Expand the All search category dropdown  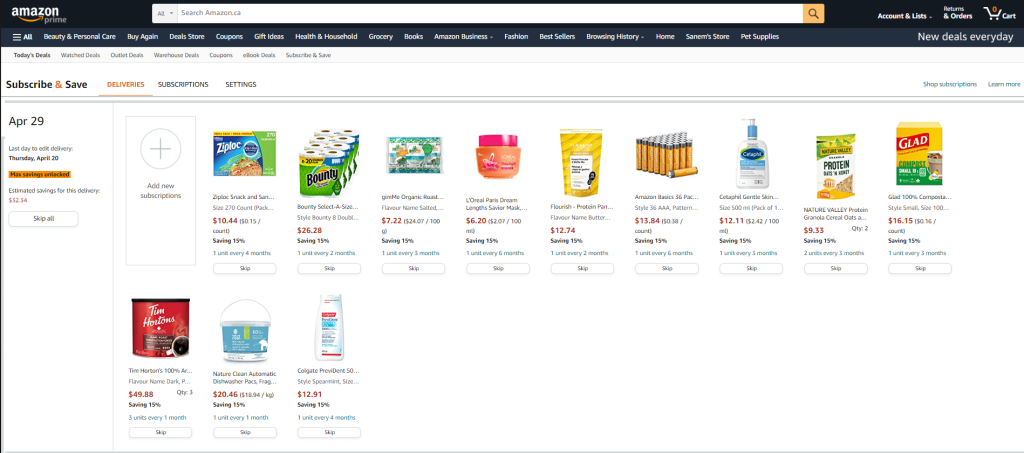click(166, 13)
